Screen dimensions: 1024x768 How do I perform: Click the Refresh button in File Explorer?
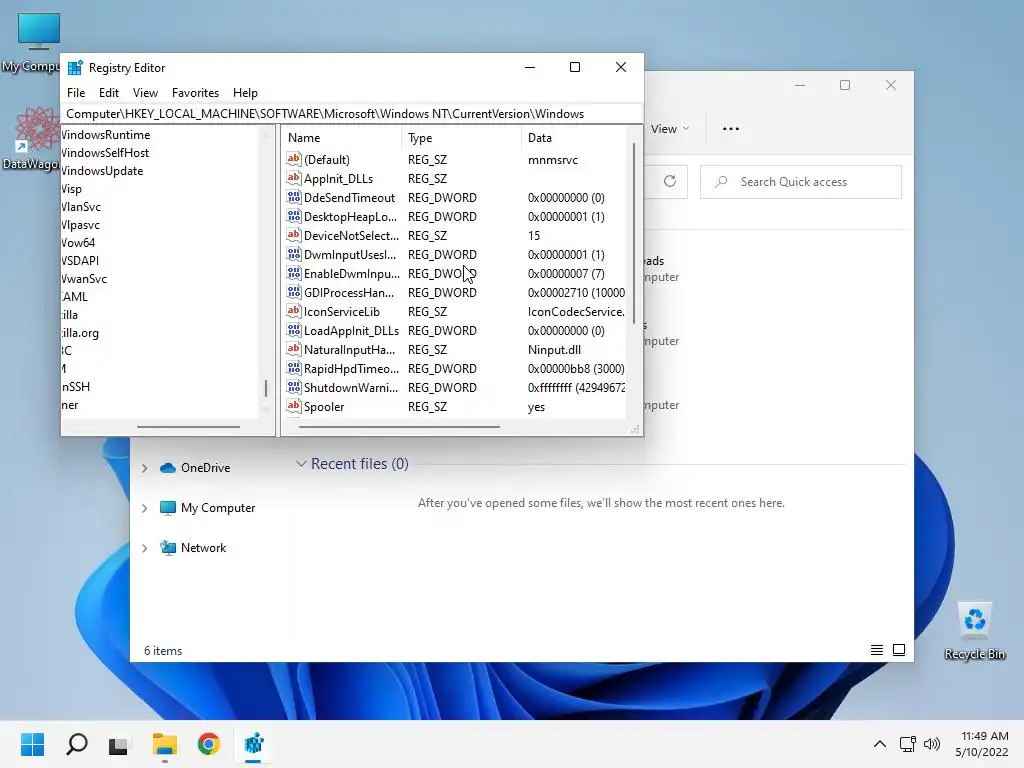coord(669,181)
